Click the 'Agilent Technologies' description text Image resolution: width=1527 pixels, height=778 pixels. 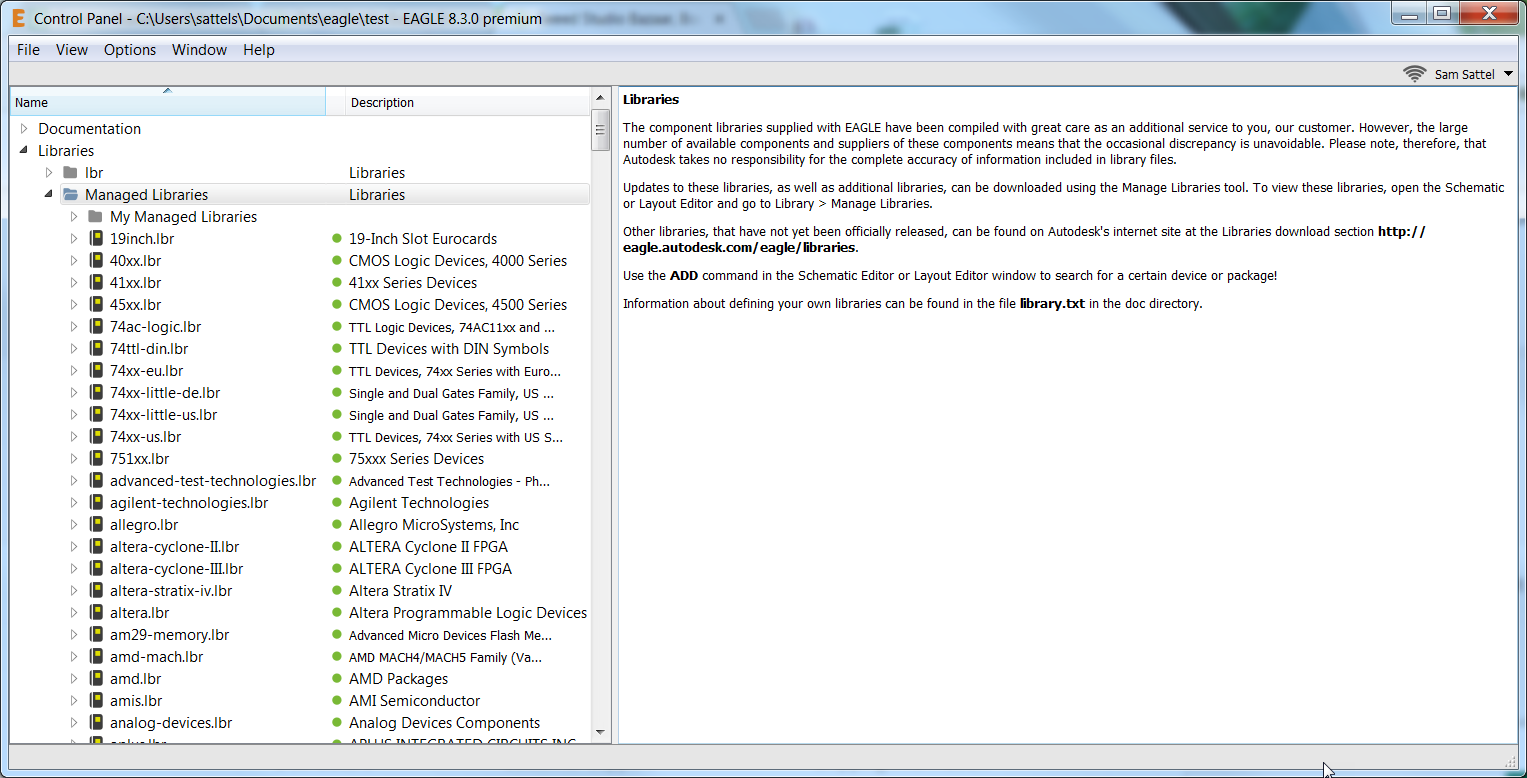pos(419,503)
